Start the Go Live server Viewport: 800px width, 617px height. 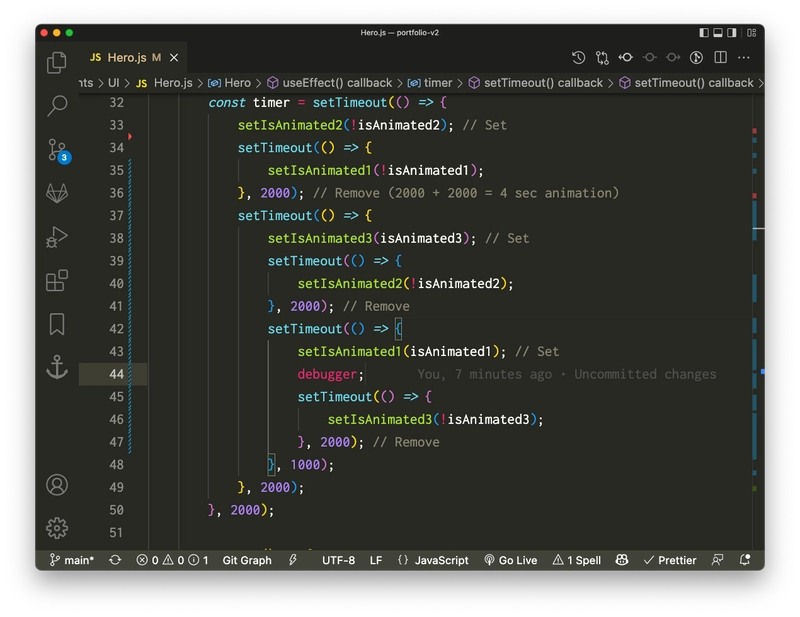pos(511,560)
